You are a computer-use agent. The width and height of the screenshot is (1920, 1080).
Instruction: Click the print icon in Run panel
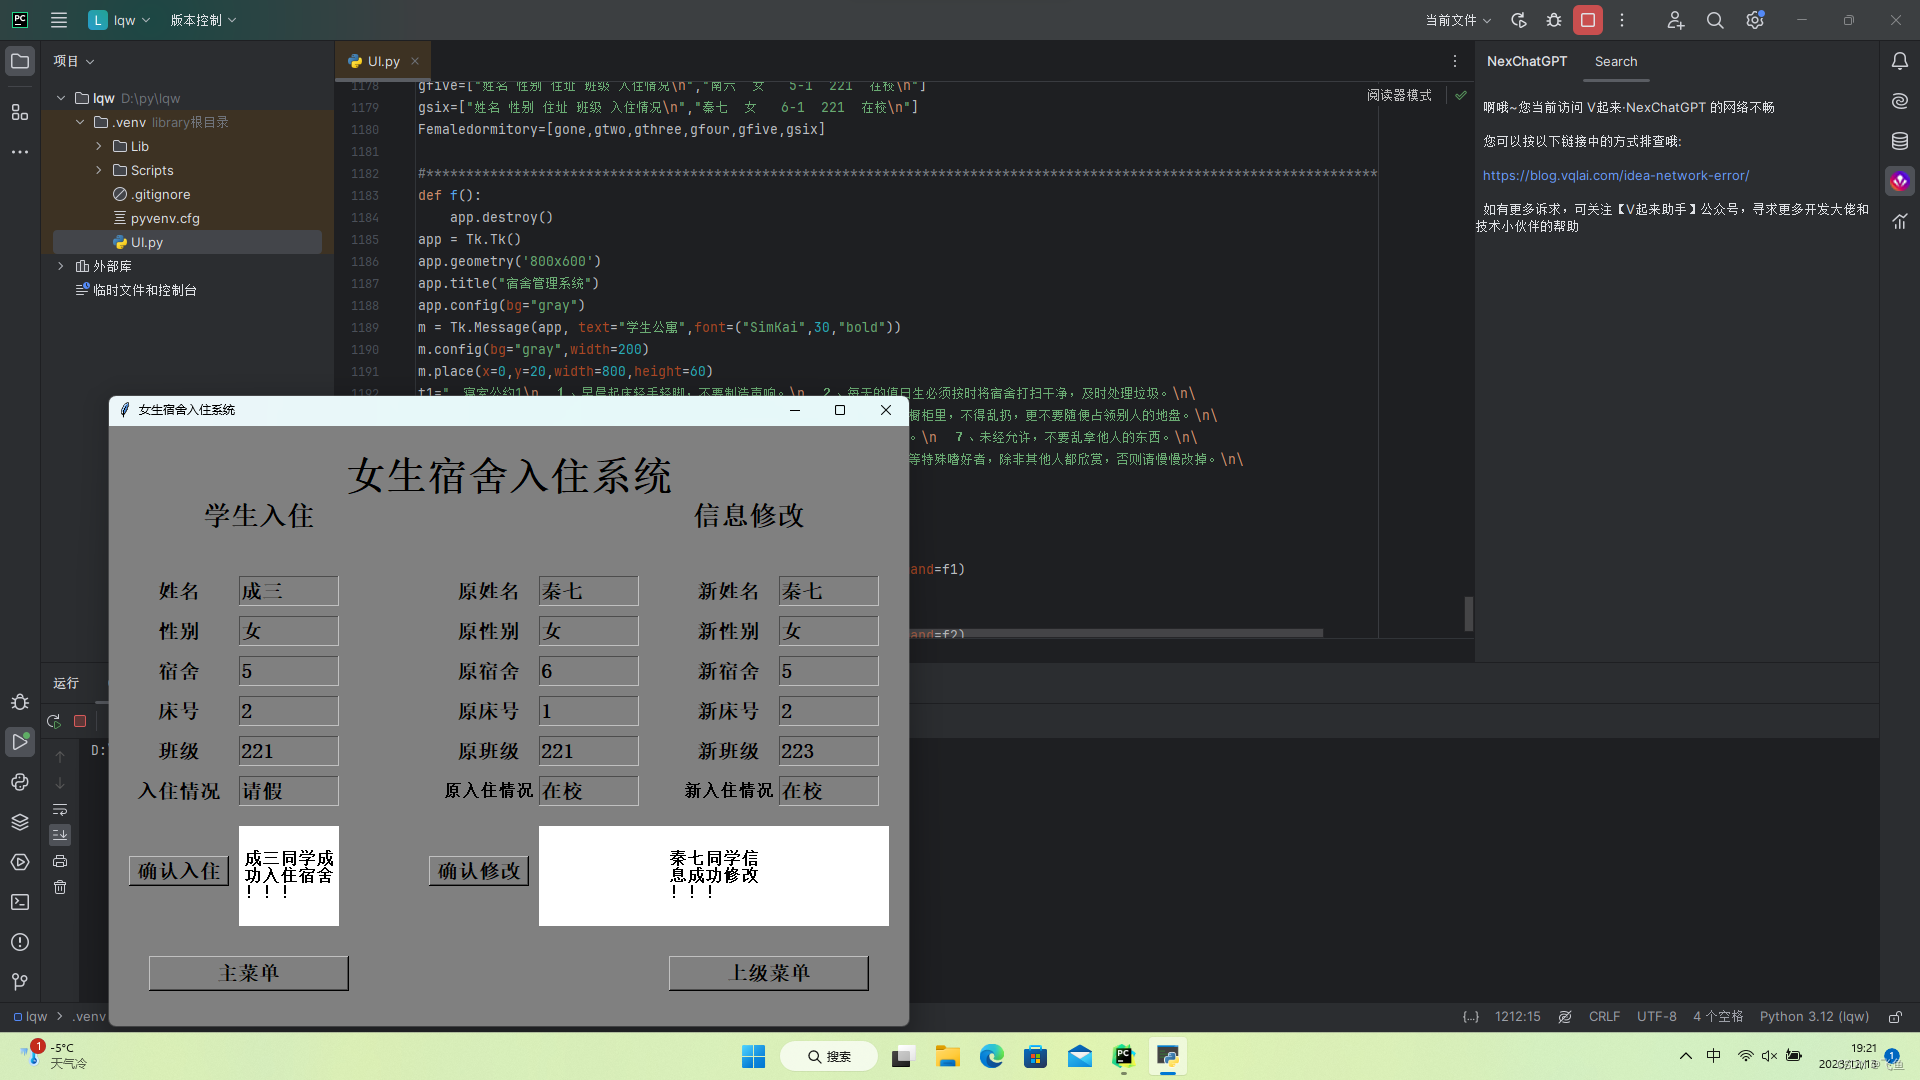60,861
